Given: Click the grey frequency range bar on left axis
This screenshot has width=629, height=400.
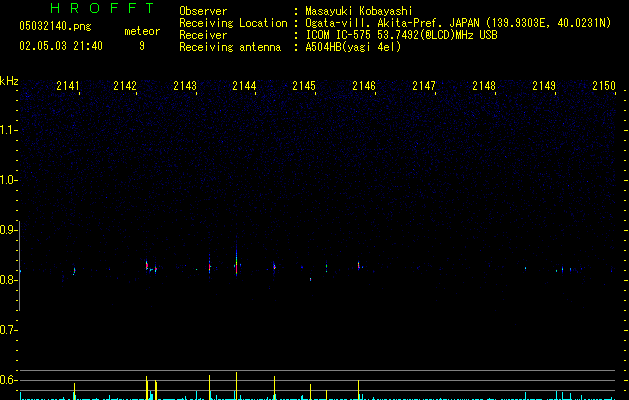Looking at the screenshot, I should (19, 266).
